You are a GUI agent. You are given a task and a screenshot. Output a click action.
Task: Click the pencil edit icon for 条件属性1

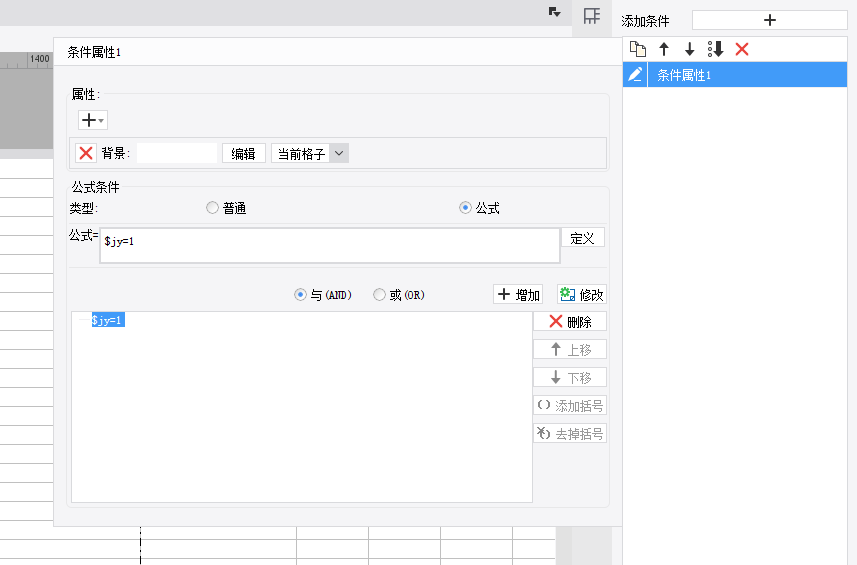tap(635, 75)
